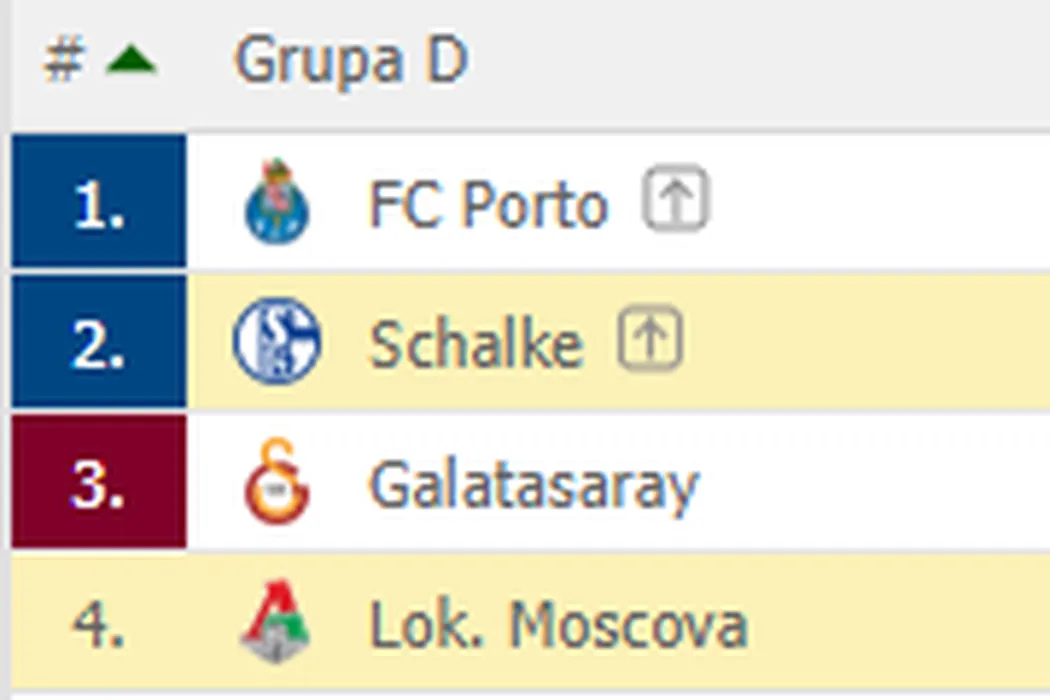Select the Grupa D header label

pyautogui.click(x=351, y=62)
